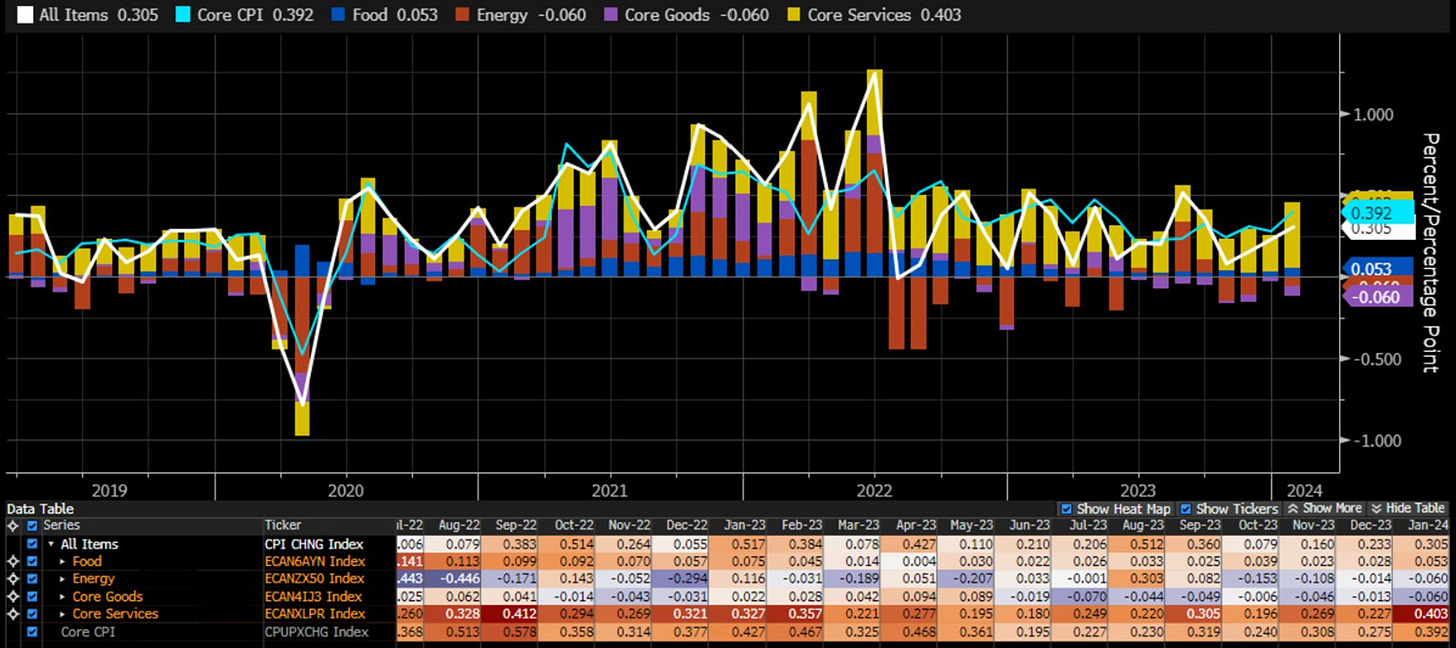Click the crosshair icon in Series header row

(x=12, y=526)
